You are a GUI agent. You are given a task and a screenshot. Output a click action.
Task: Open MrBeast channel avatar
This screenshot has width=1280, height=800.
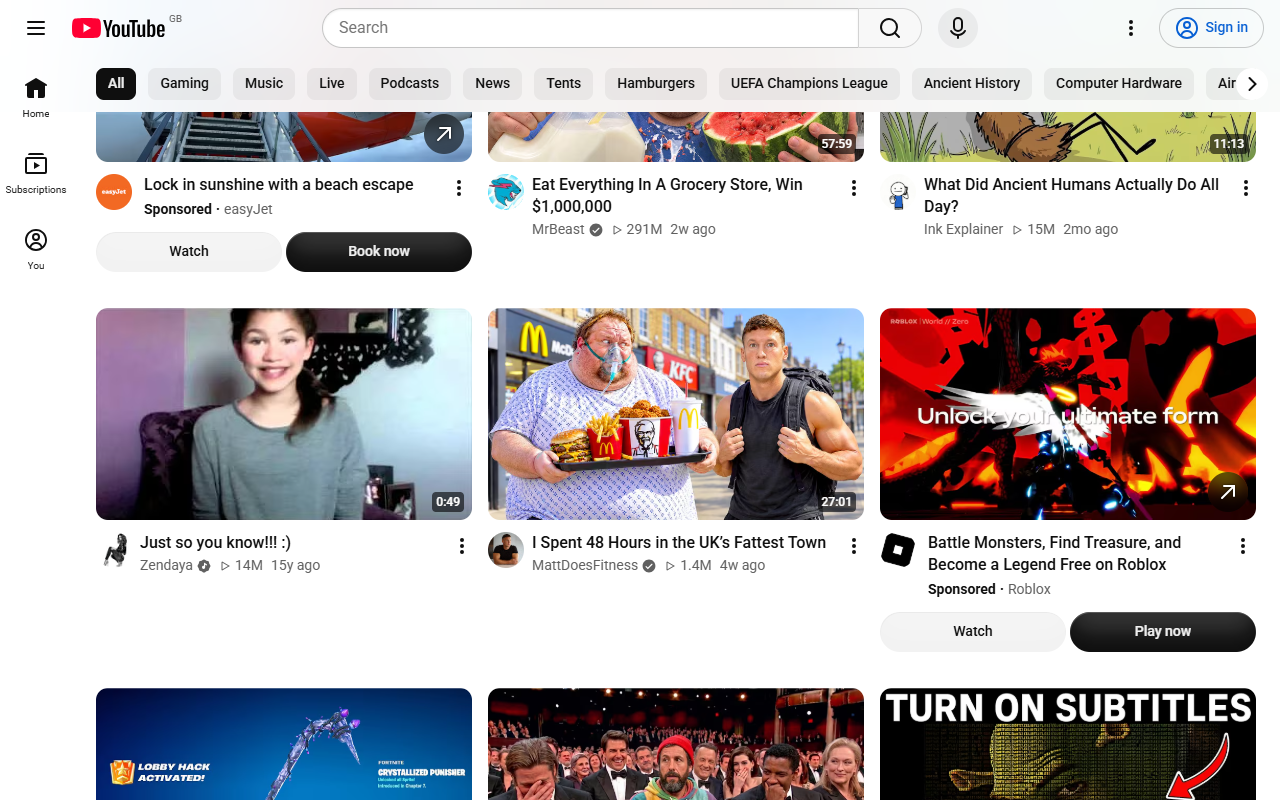506,192
